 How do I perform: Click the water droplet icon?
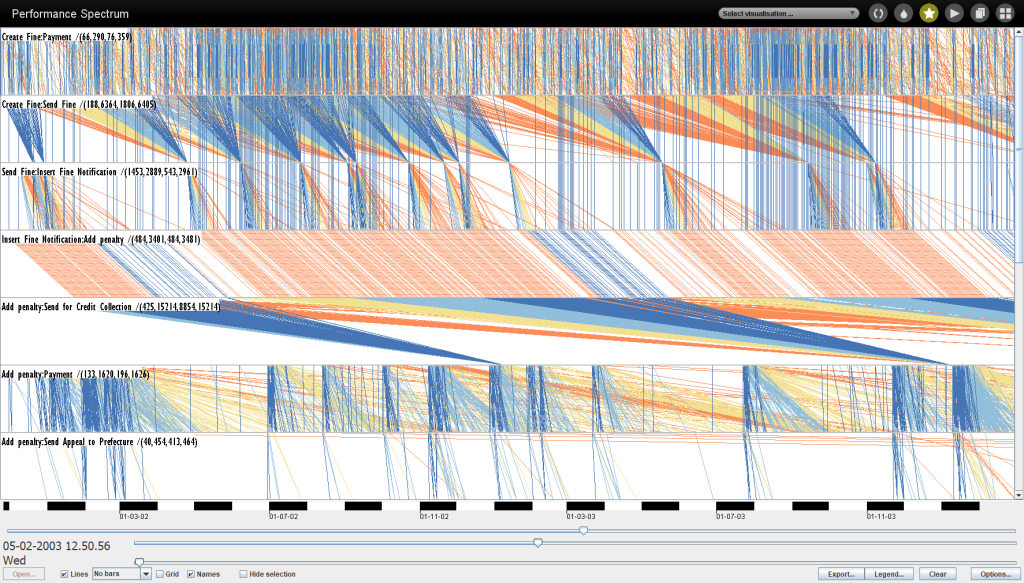click(904, 13)
